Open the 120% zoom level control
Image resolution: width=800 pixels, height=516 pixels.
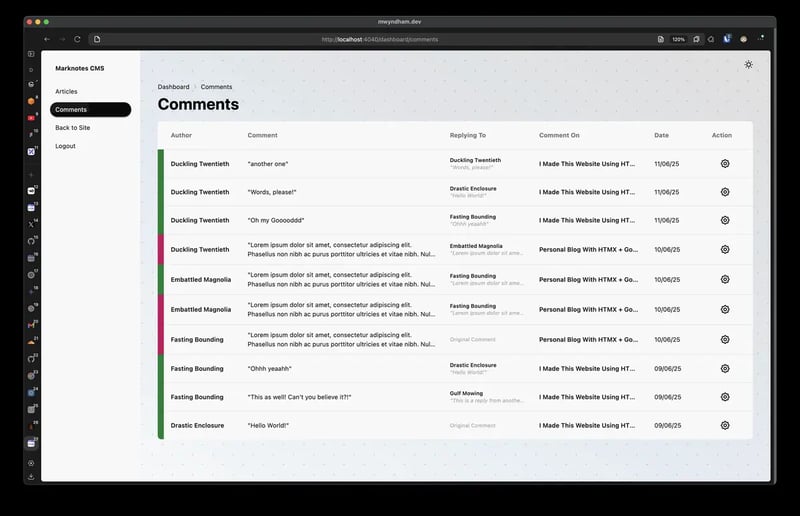click(678, 39)
